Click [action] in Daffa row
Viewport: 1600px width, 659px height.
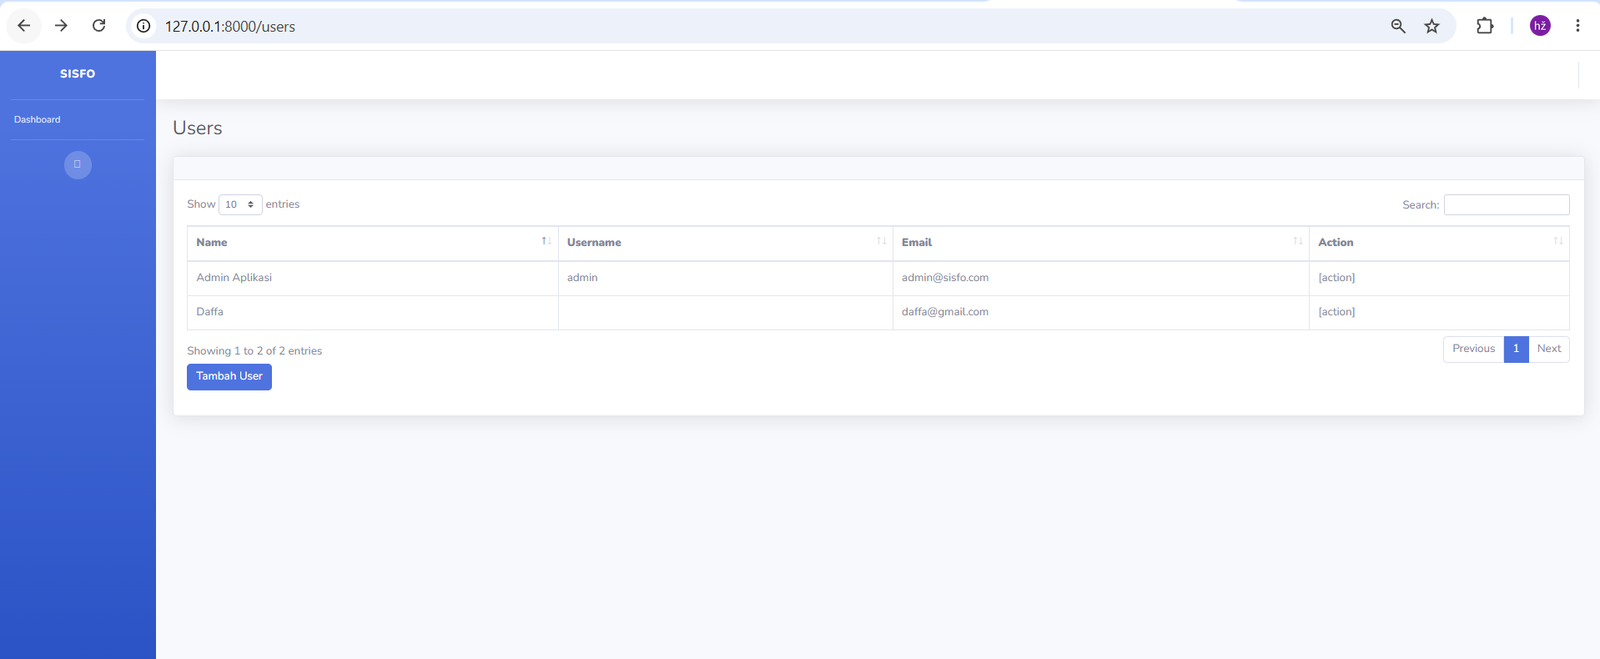point(1336,312)
